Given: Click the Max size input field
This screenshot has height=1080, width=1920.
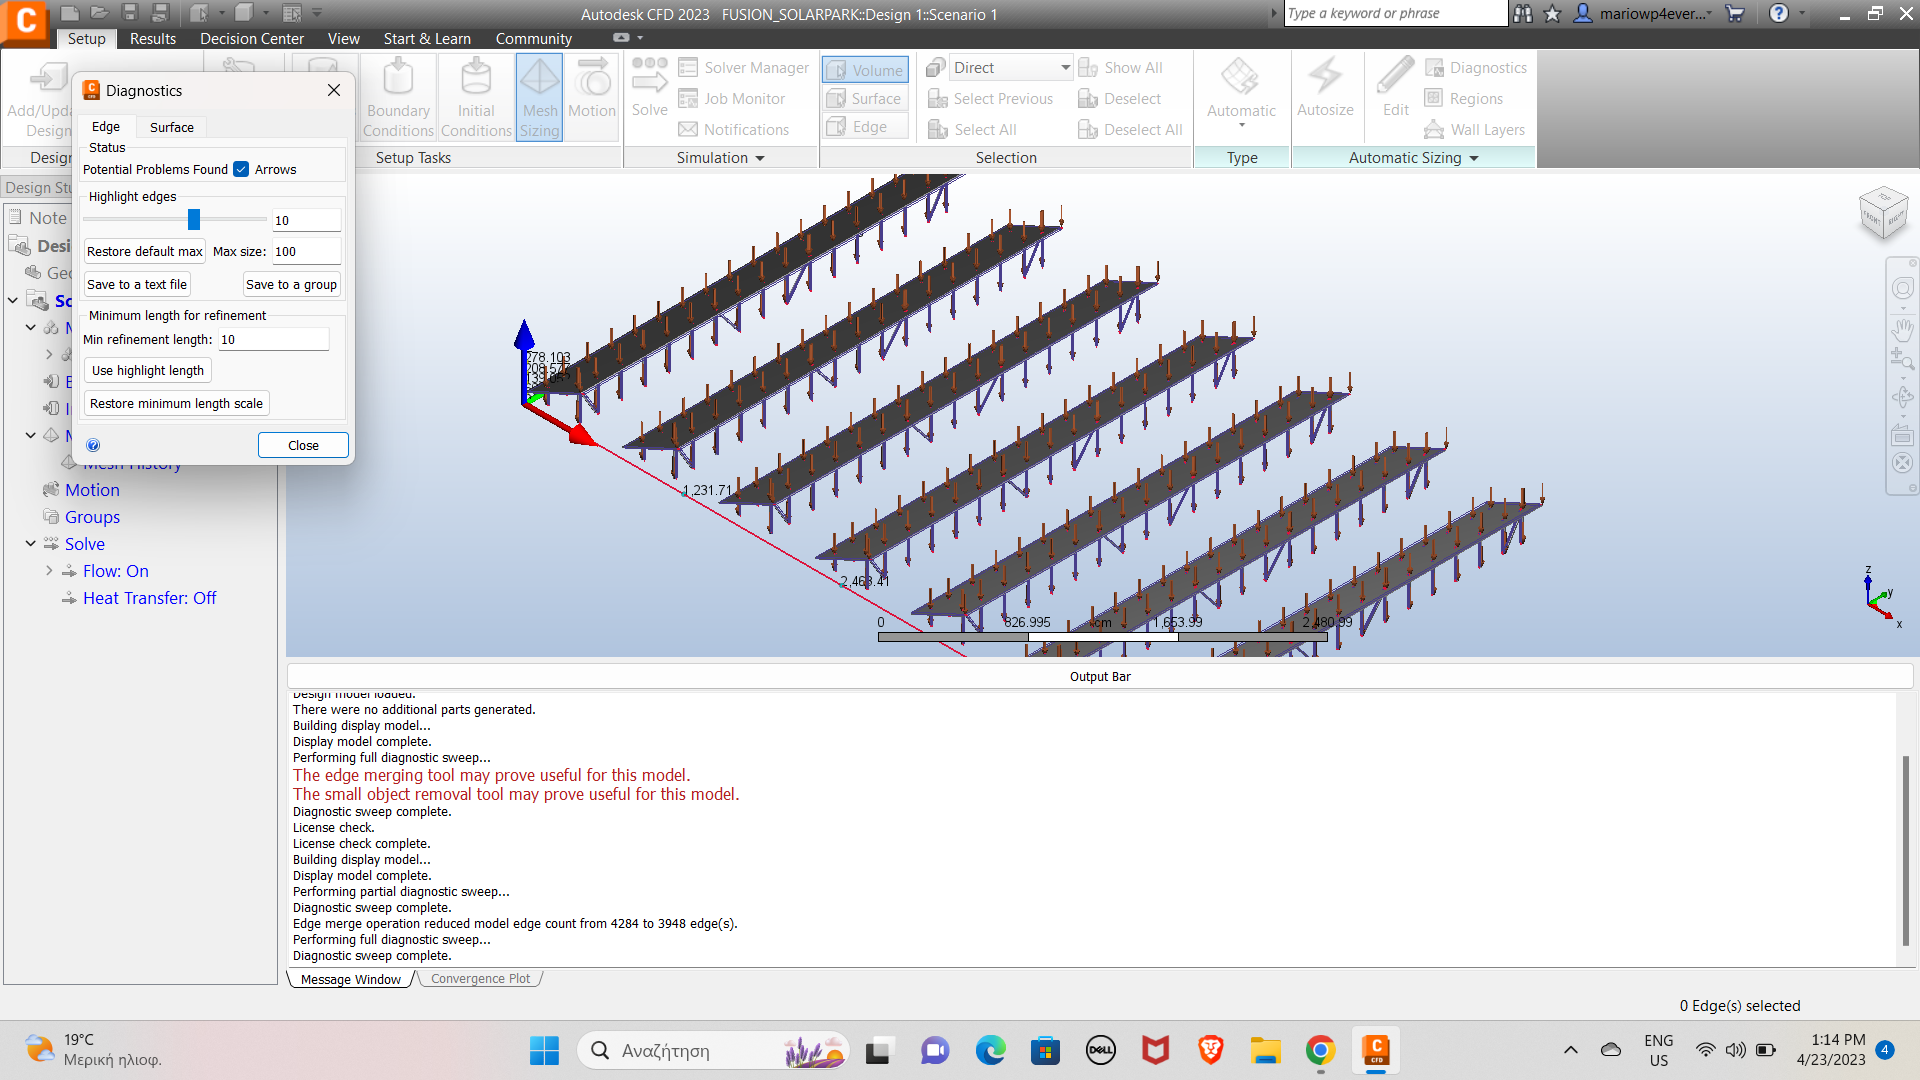Looking at the screenshot, I should tap(306, 251).
